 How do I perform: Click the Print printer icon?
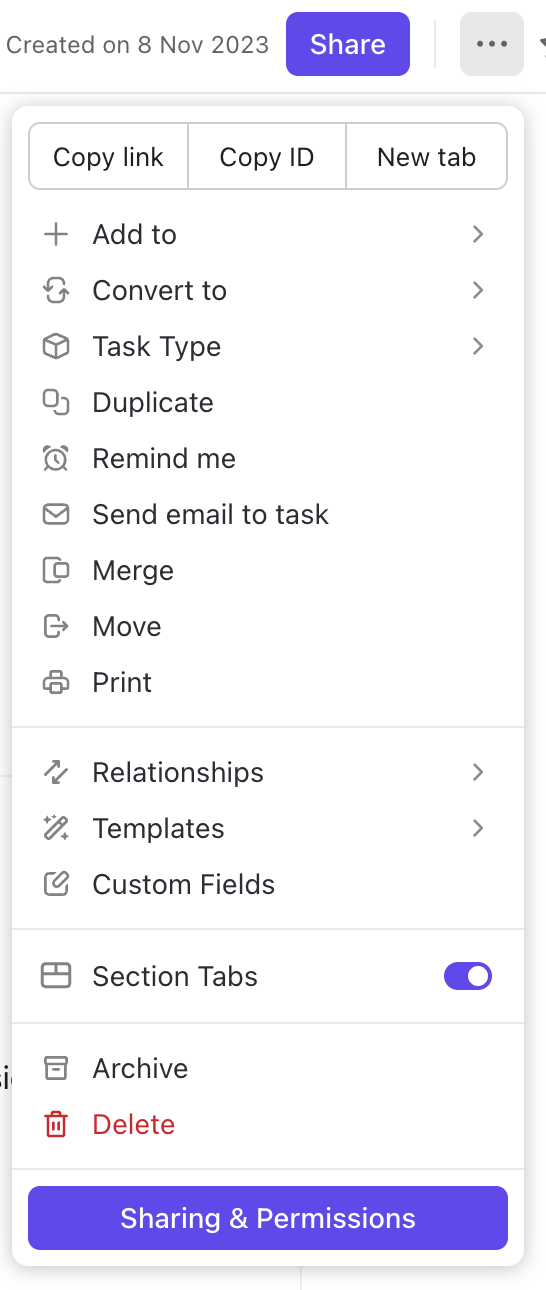(x=56, y=683)
